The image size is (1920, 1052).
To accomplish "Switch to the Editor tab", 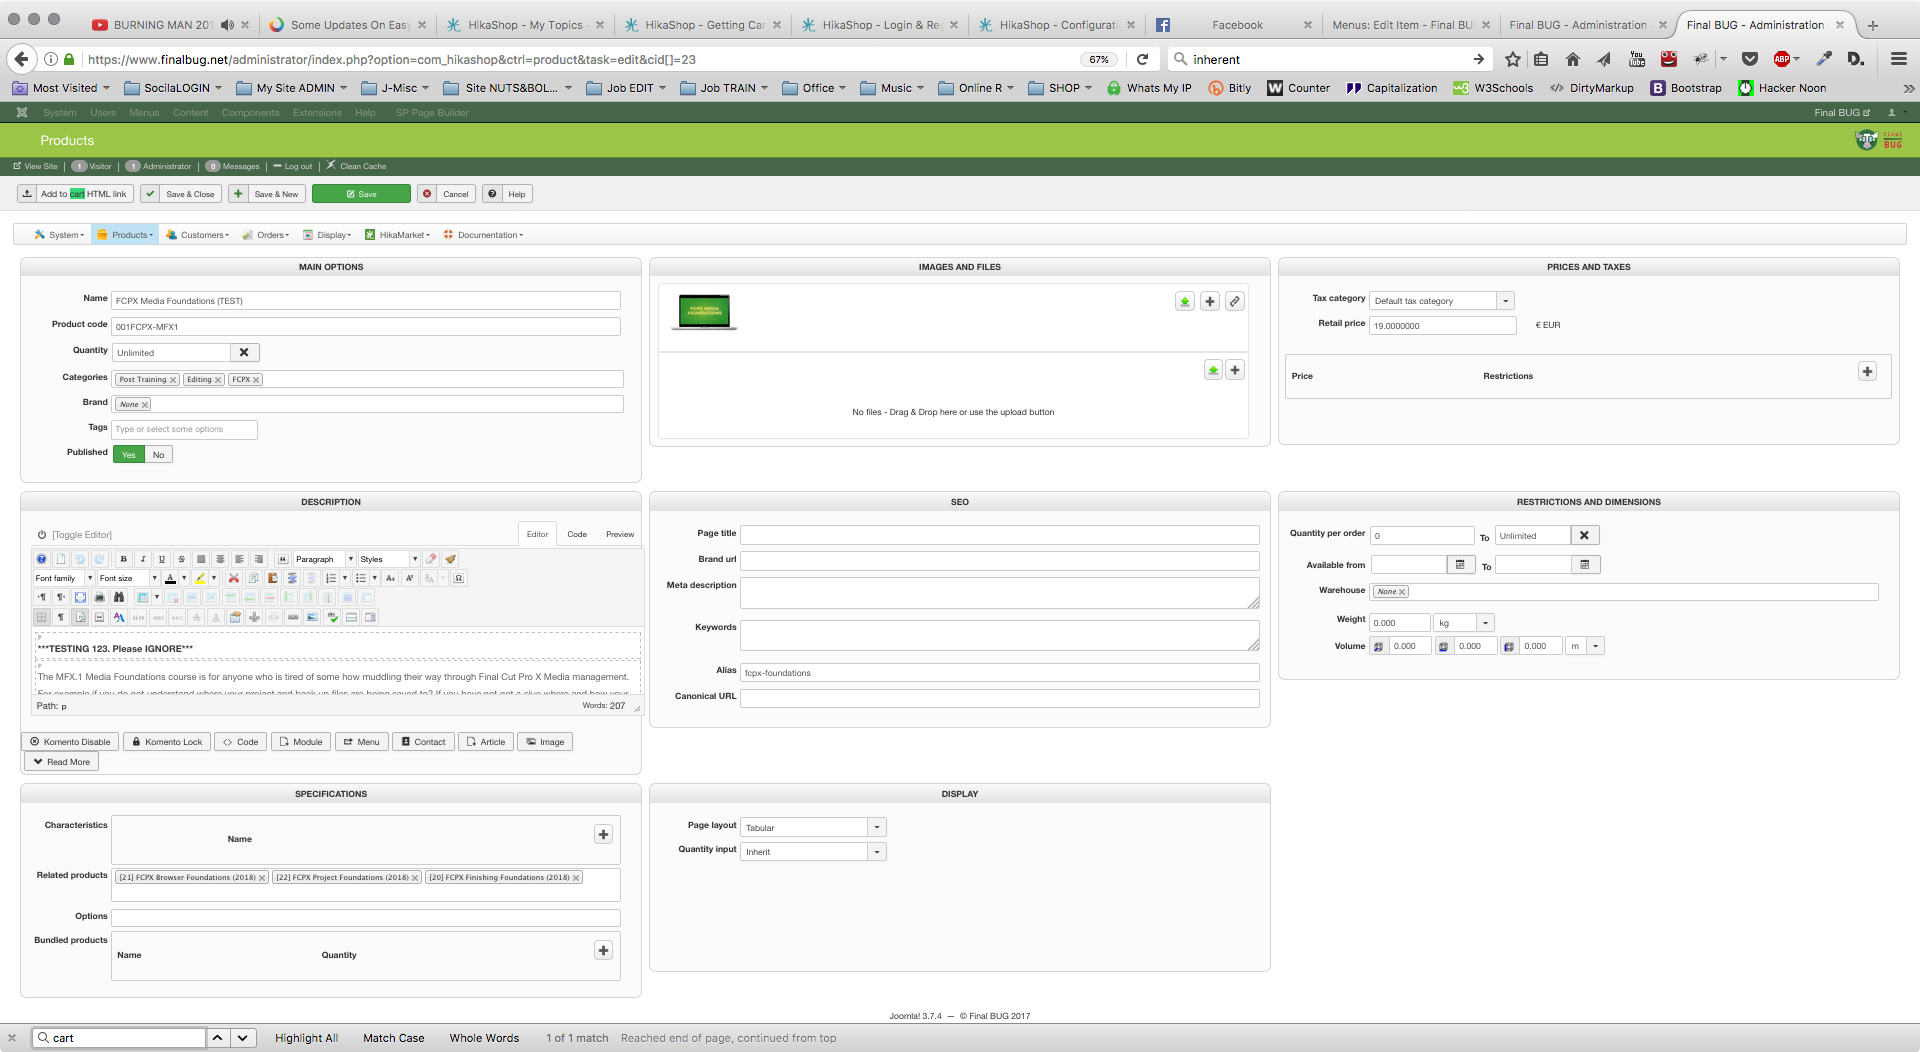I will pos(538,534).
